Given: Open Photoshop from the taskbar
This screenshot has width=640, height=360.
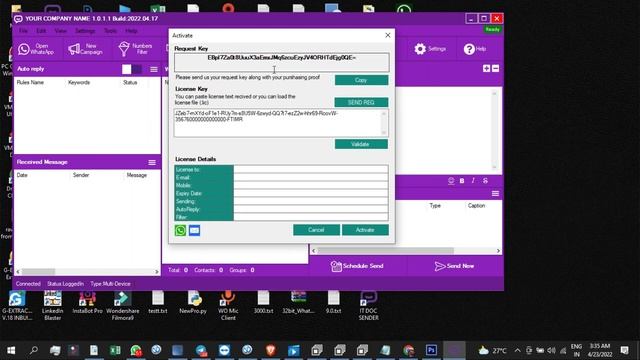Looking at the screenshot, I should [x=431, y=350].
